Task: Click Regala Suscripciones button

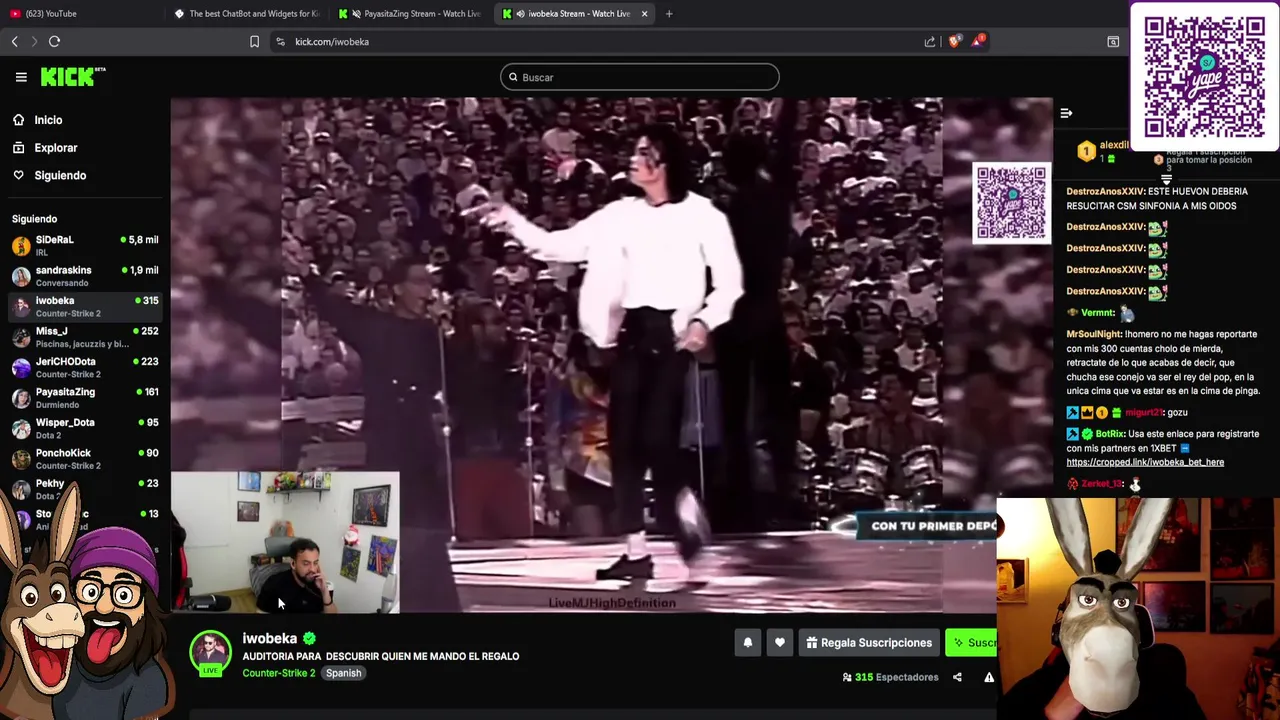Action: [x=869, y=643]
